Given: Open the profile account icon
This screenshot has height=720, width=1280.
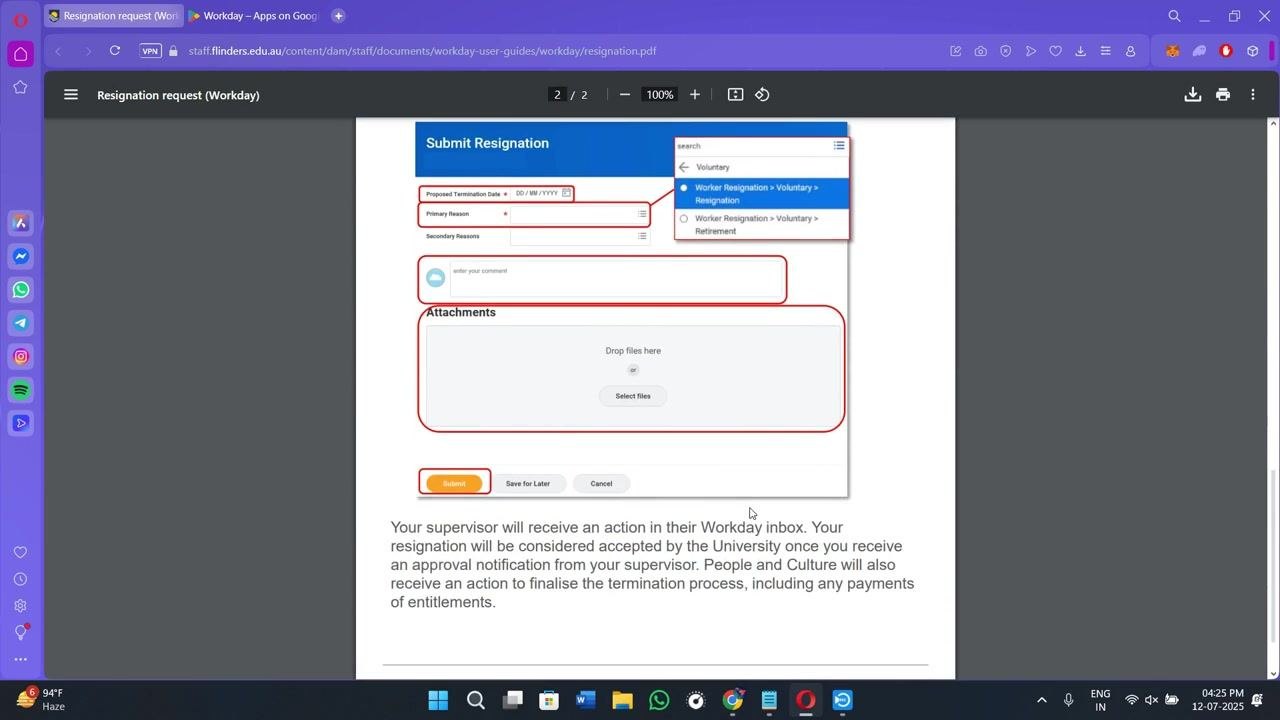Looking at the screenshot, I should tap(1130, 51).
